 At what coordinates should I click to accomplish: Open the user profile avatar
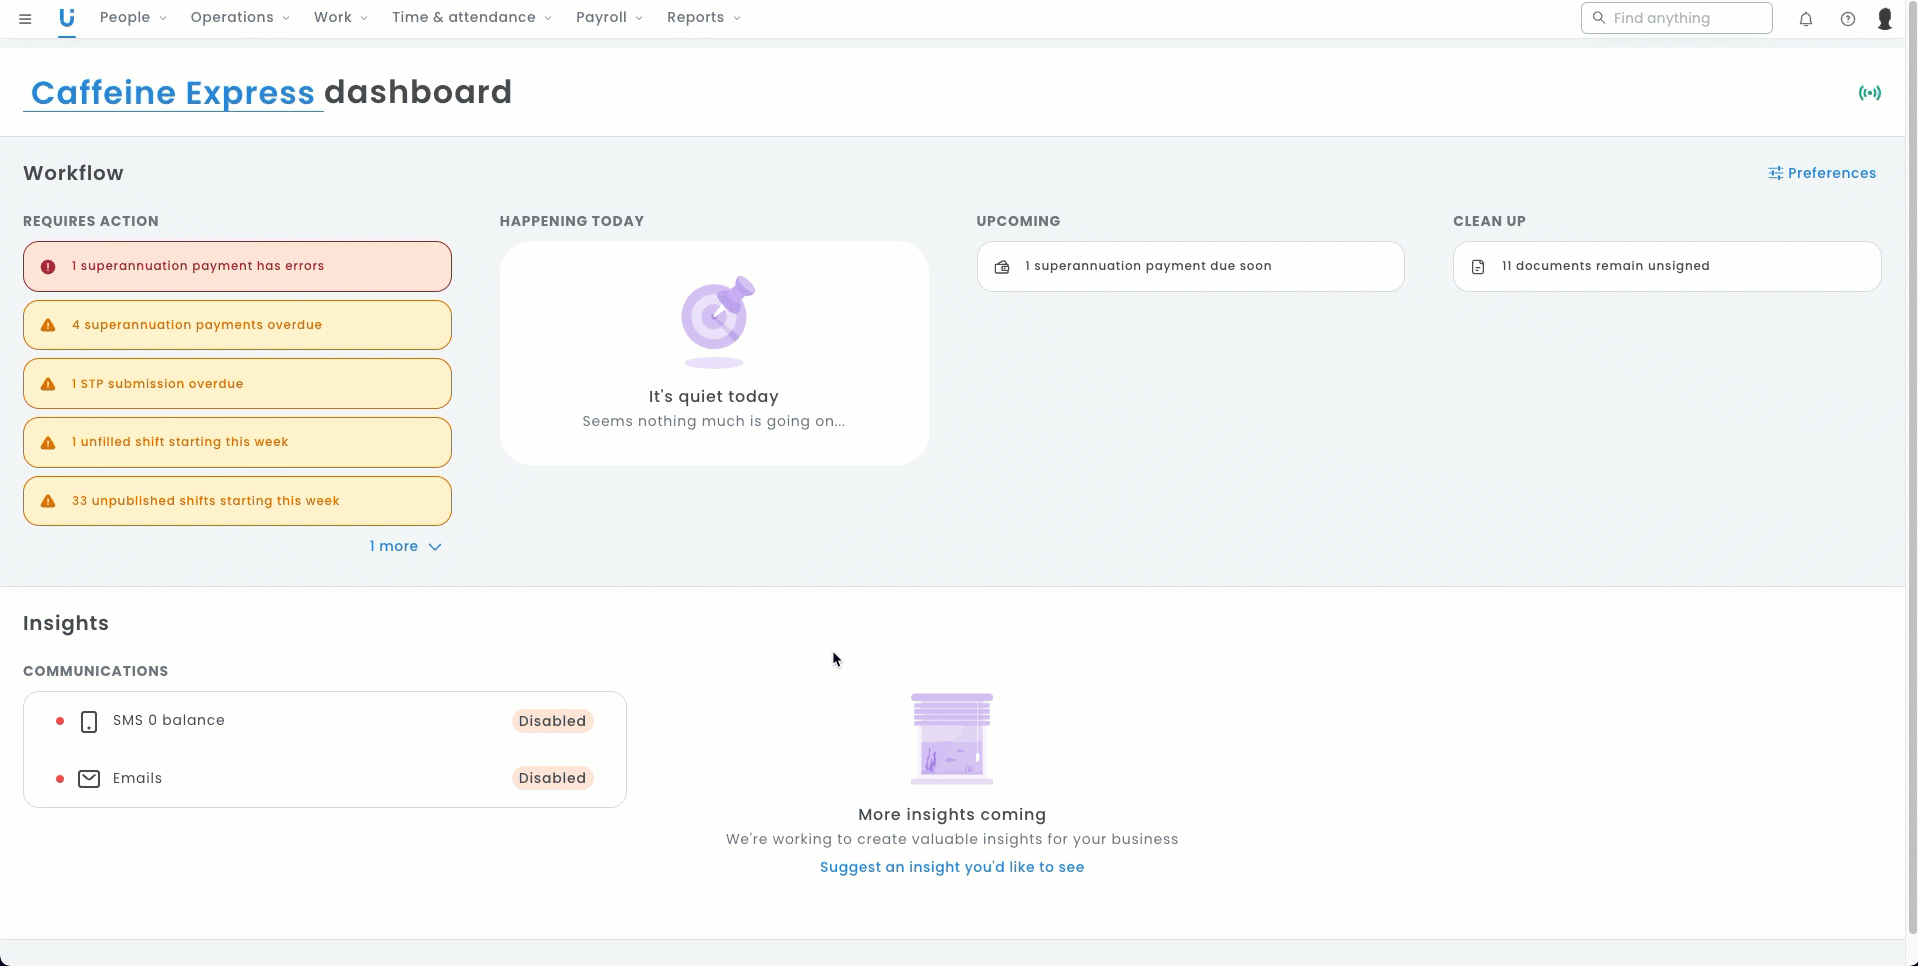[1885, 18]
